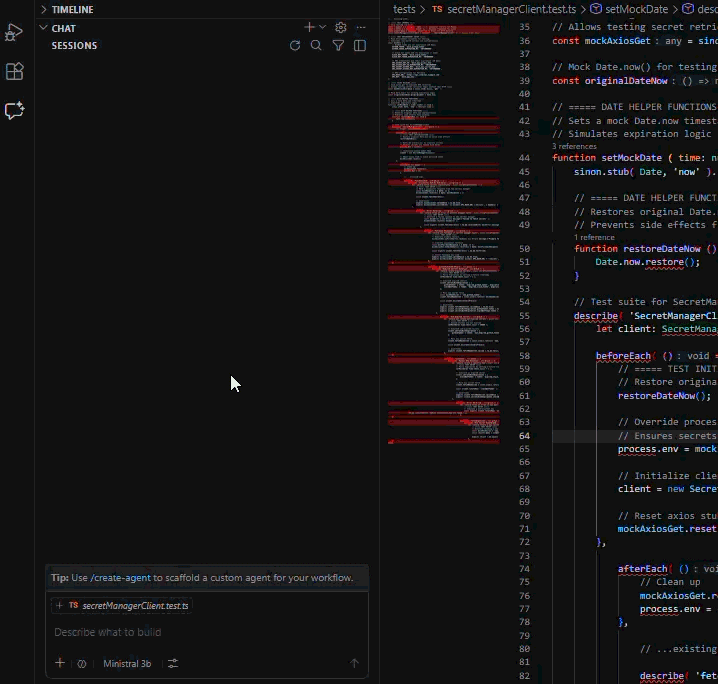718x684 pixels.
Task: Focus the 'Describe what to build' input
Action: tap(206, 632)
